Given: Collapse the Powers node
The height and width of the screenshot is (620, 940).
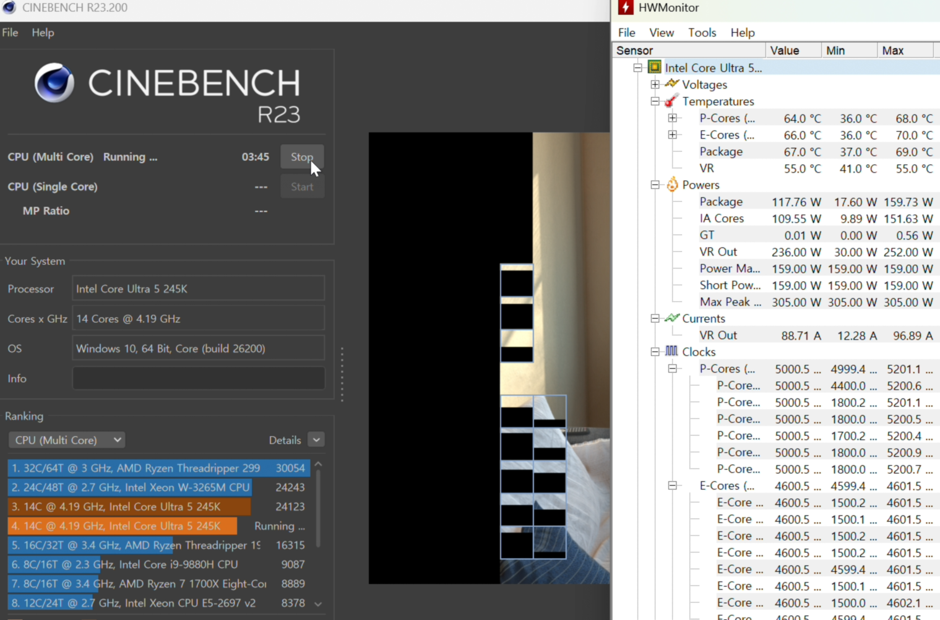Looking at the screenshot, I should (x=655, y=185).
